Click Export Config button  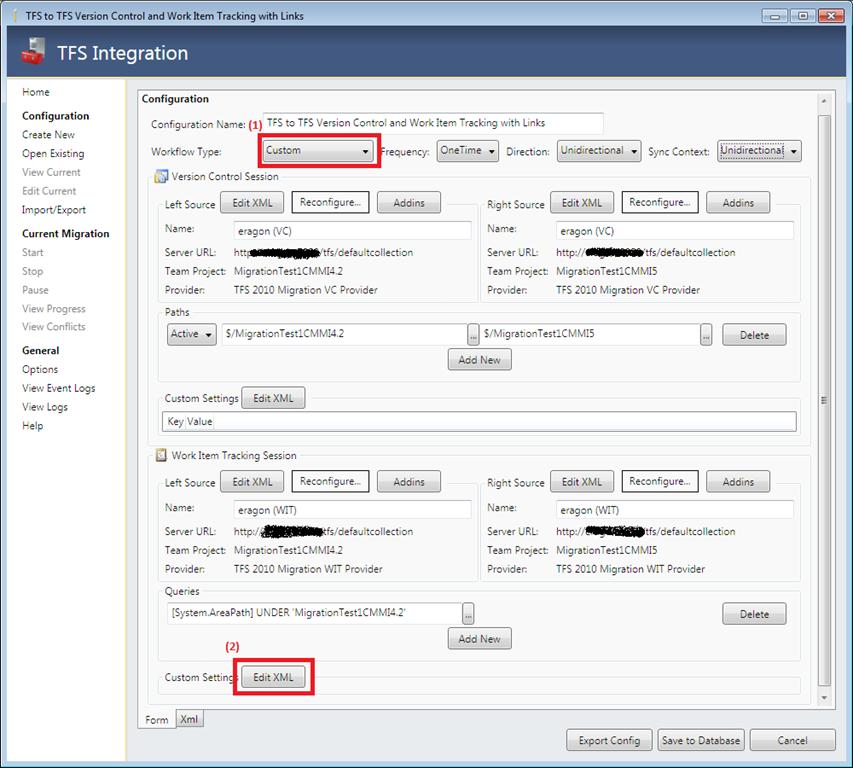click(609, 740)
